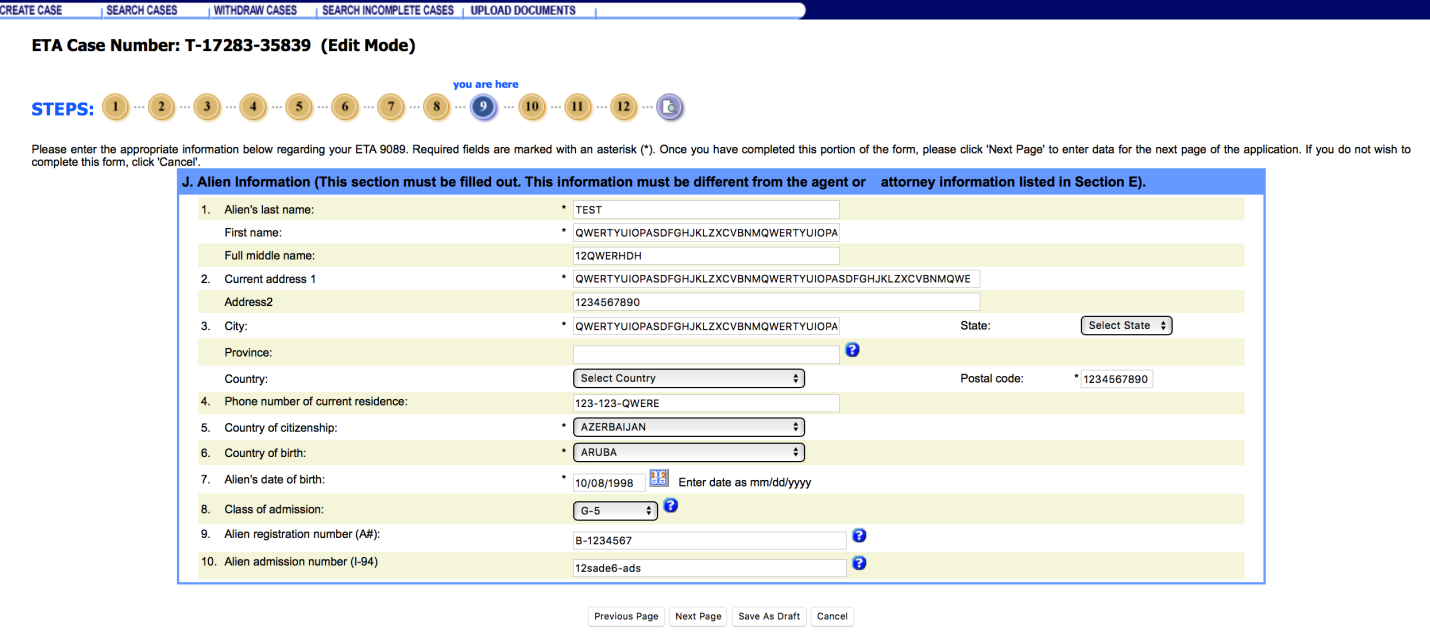Show help for the Province field
The width and height of the screenshot is (1430, 635).
[852, 350]
